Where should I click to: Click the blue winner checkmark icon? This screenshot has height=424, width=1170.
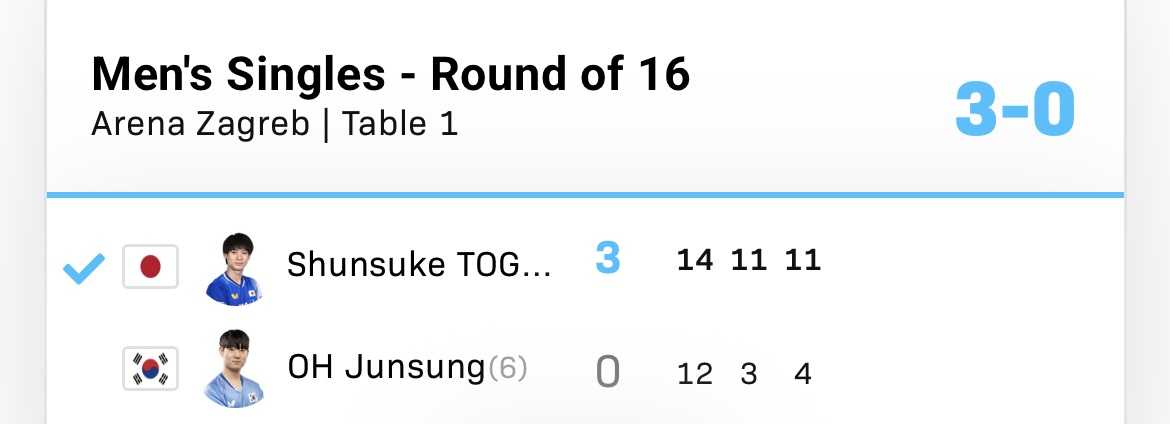[83, 268]
